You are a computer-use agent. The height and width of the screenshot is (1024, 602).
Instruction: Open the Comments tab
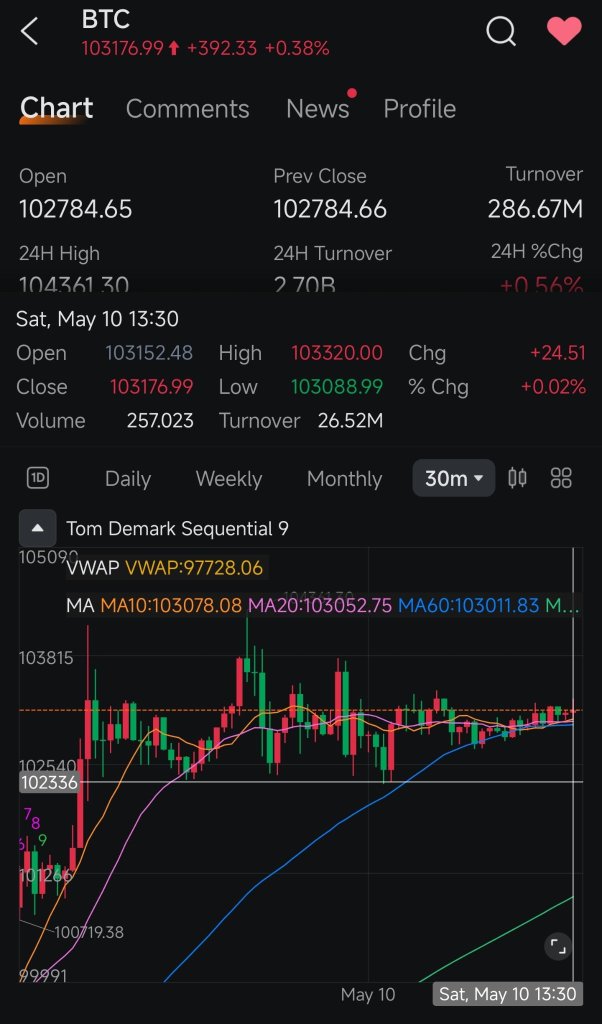tap(187, 109)
